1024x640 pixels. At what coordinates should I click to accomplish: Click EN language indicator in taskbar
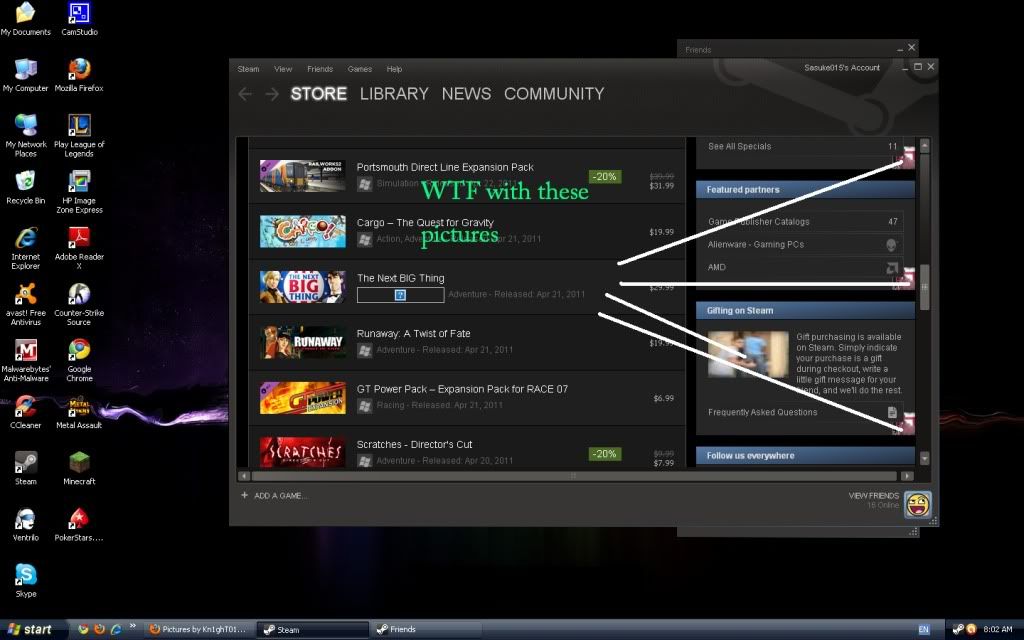coord(923,630)
